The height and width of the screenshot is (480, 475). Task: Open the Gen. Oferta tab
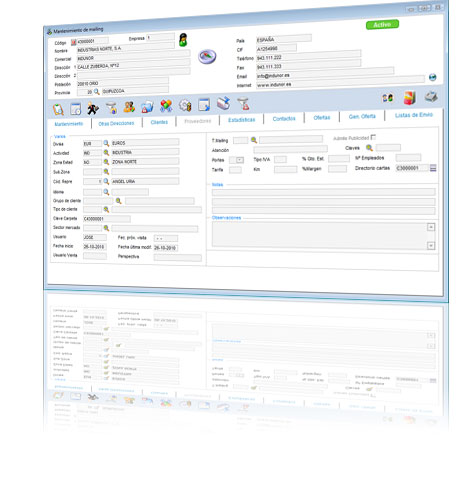[x=362, y=116]
